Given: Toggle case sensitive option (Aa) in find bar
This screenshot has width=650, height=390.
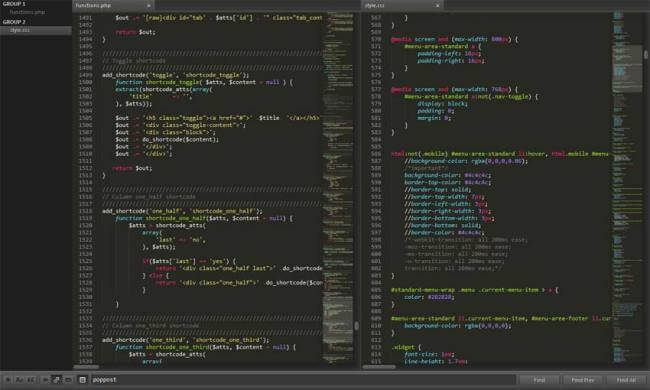Looking at the screenshot, I should [x=19, y=380].
